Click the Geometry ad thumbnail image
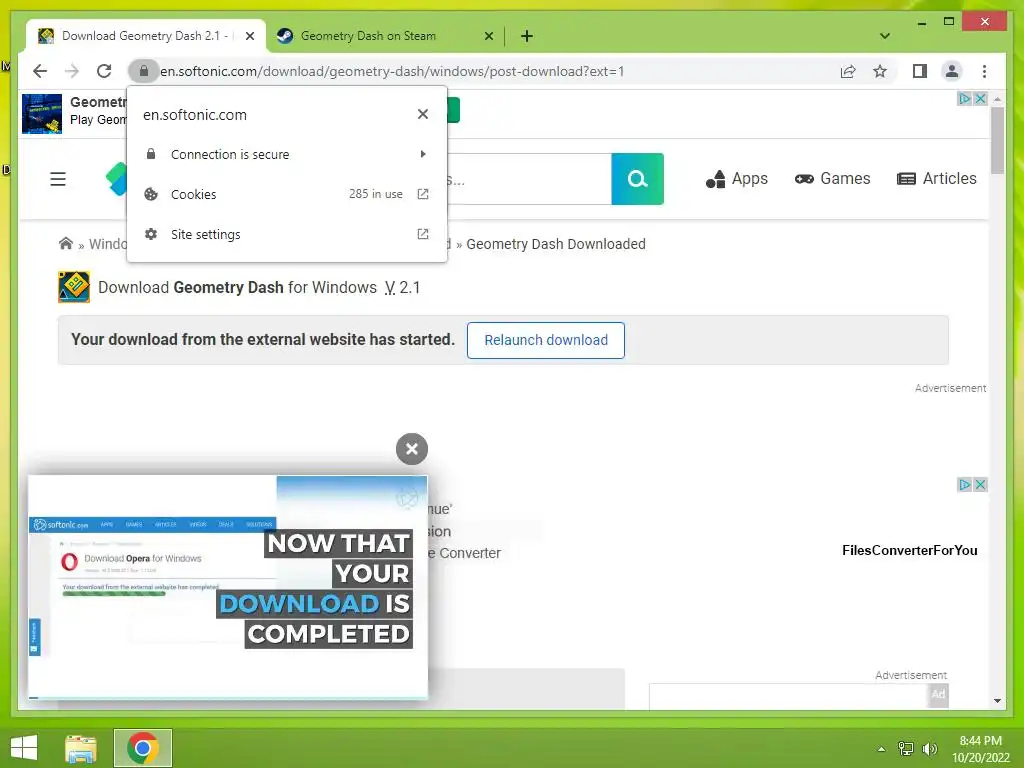This screenshot has width=1024, height=768. (42, 114)
